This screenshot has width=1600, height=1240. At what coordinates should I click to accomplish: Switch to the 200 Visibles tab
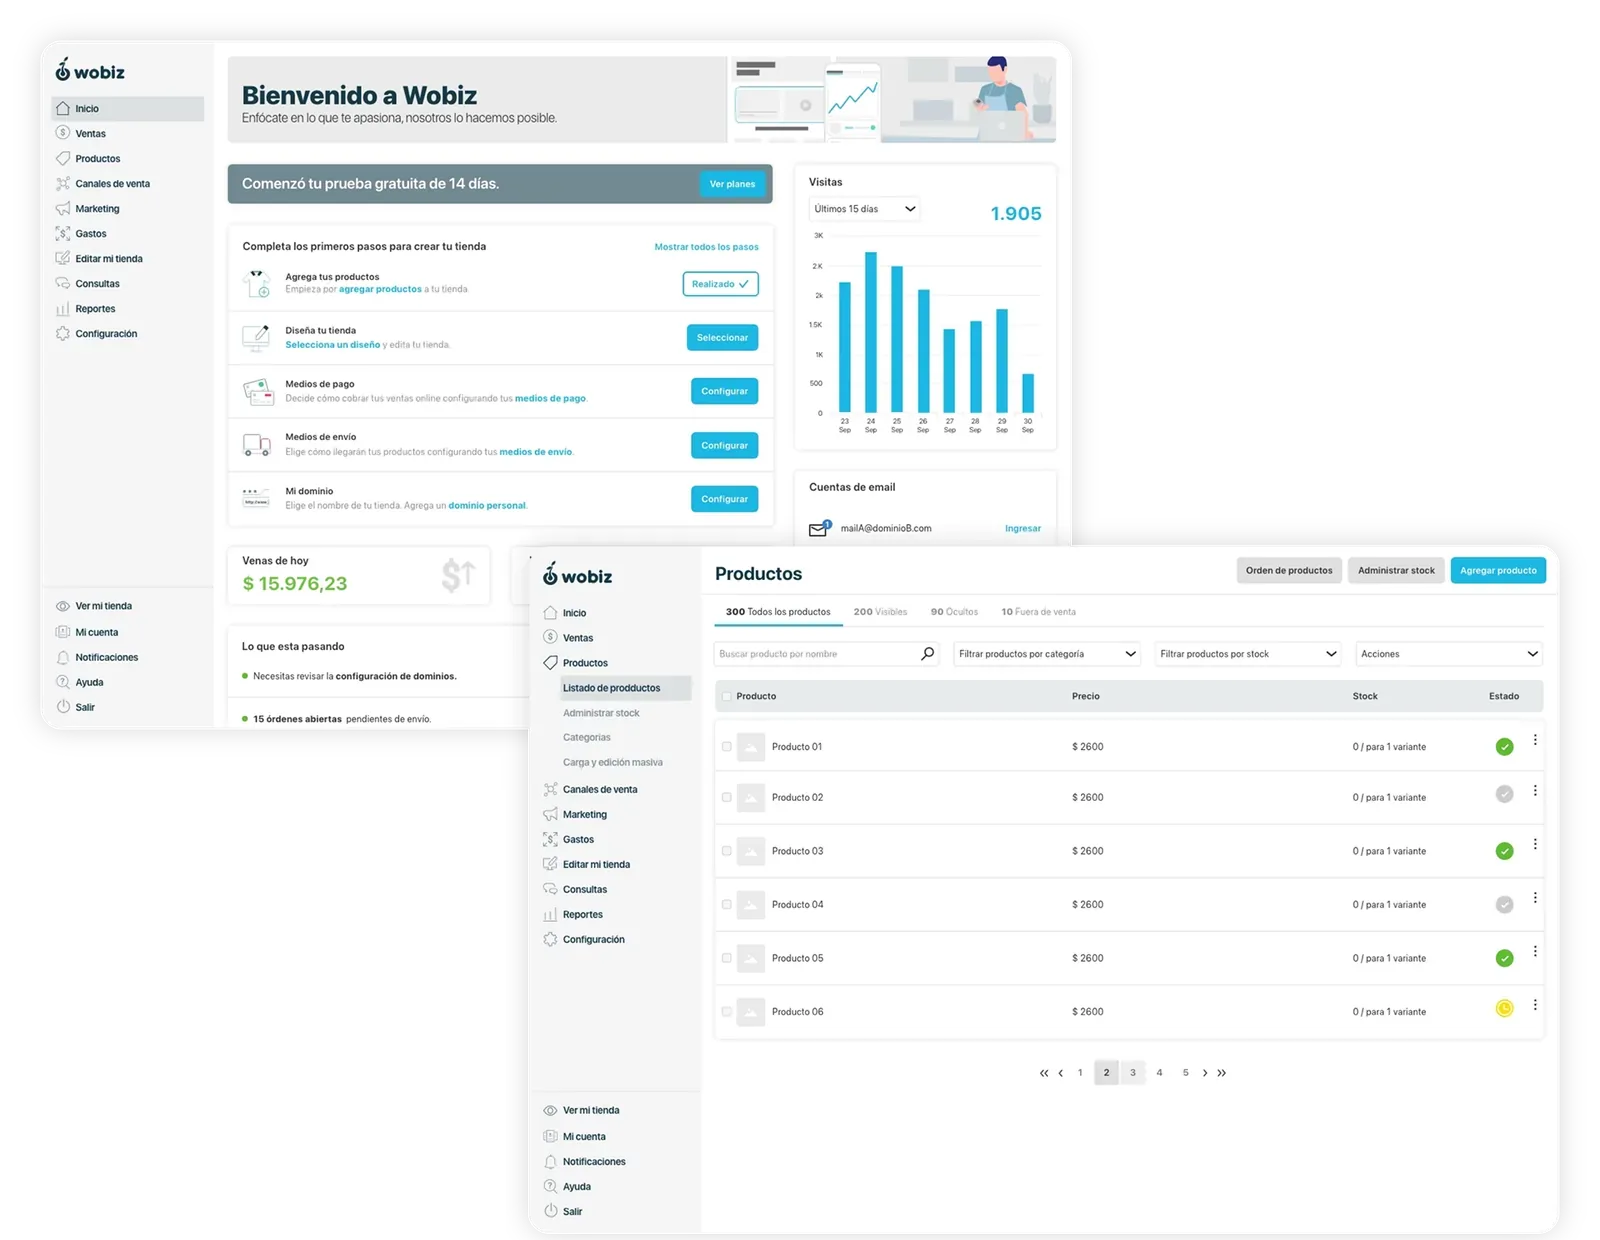click(x=880, y=612)
